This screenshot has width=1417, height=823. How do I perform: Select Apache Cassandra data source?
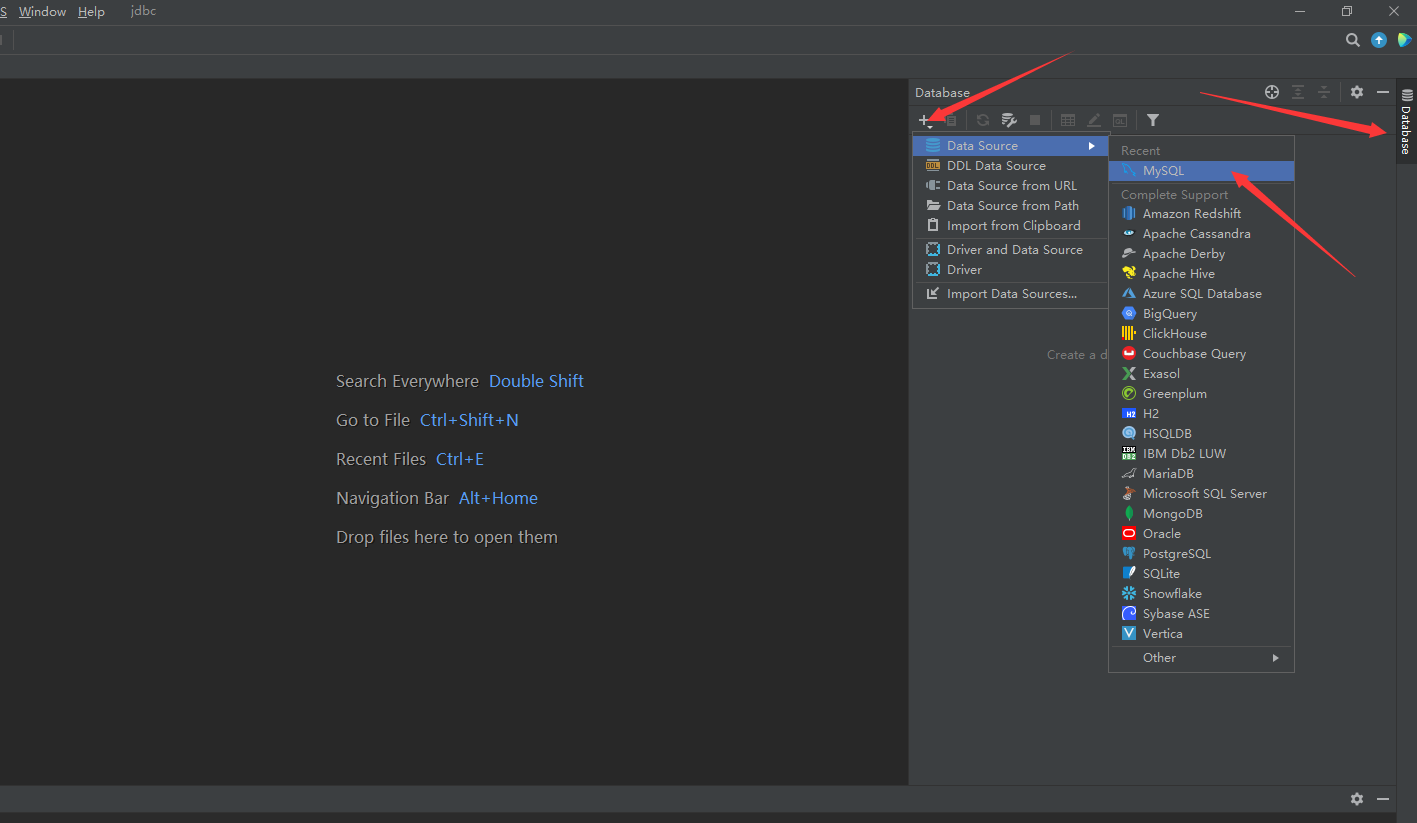[1201, 234]
